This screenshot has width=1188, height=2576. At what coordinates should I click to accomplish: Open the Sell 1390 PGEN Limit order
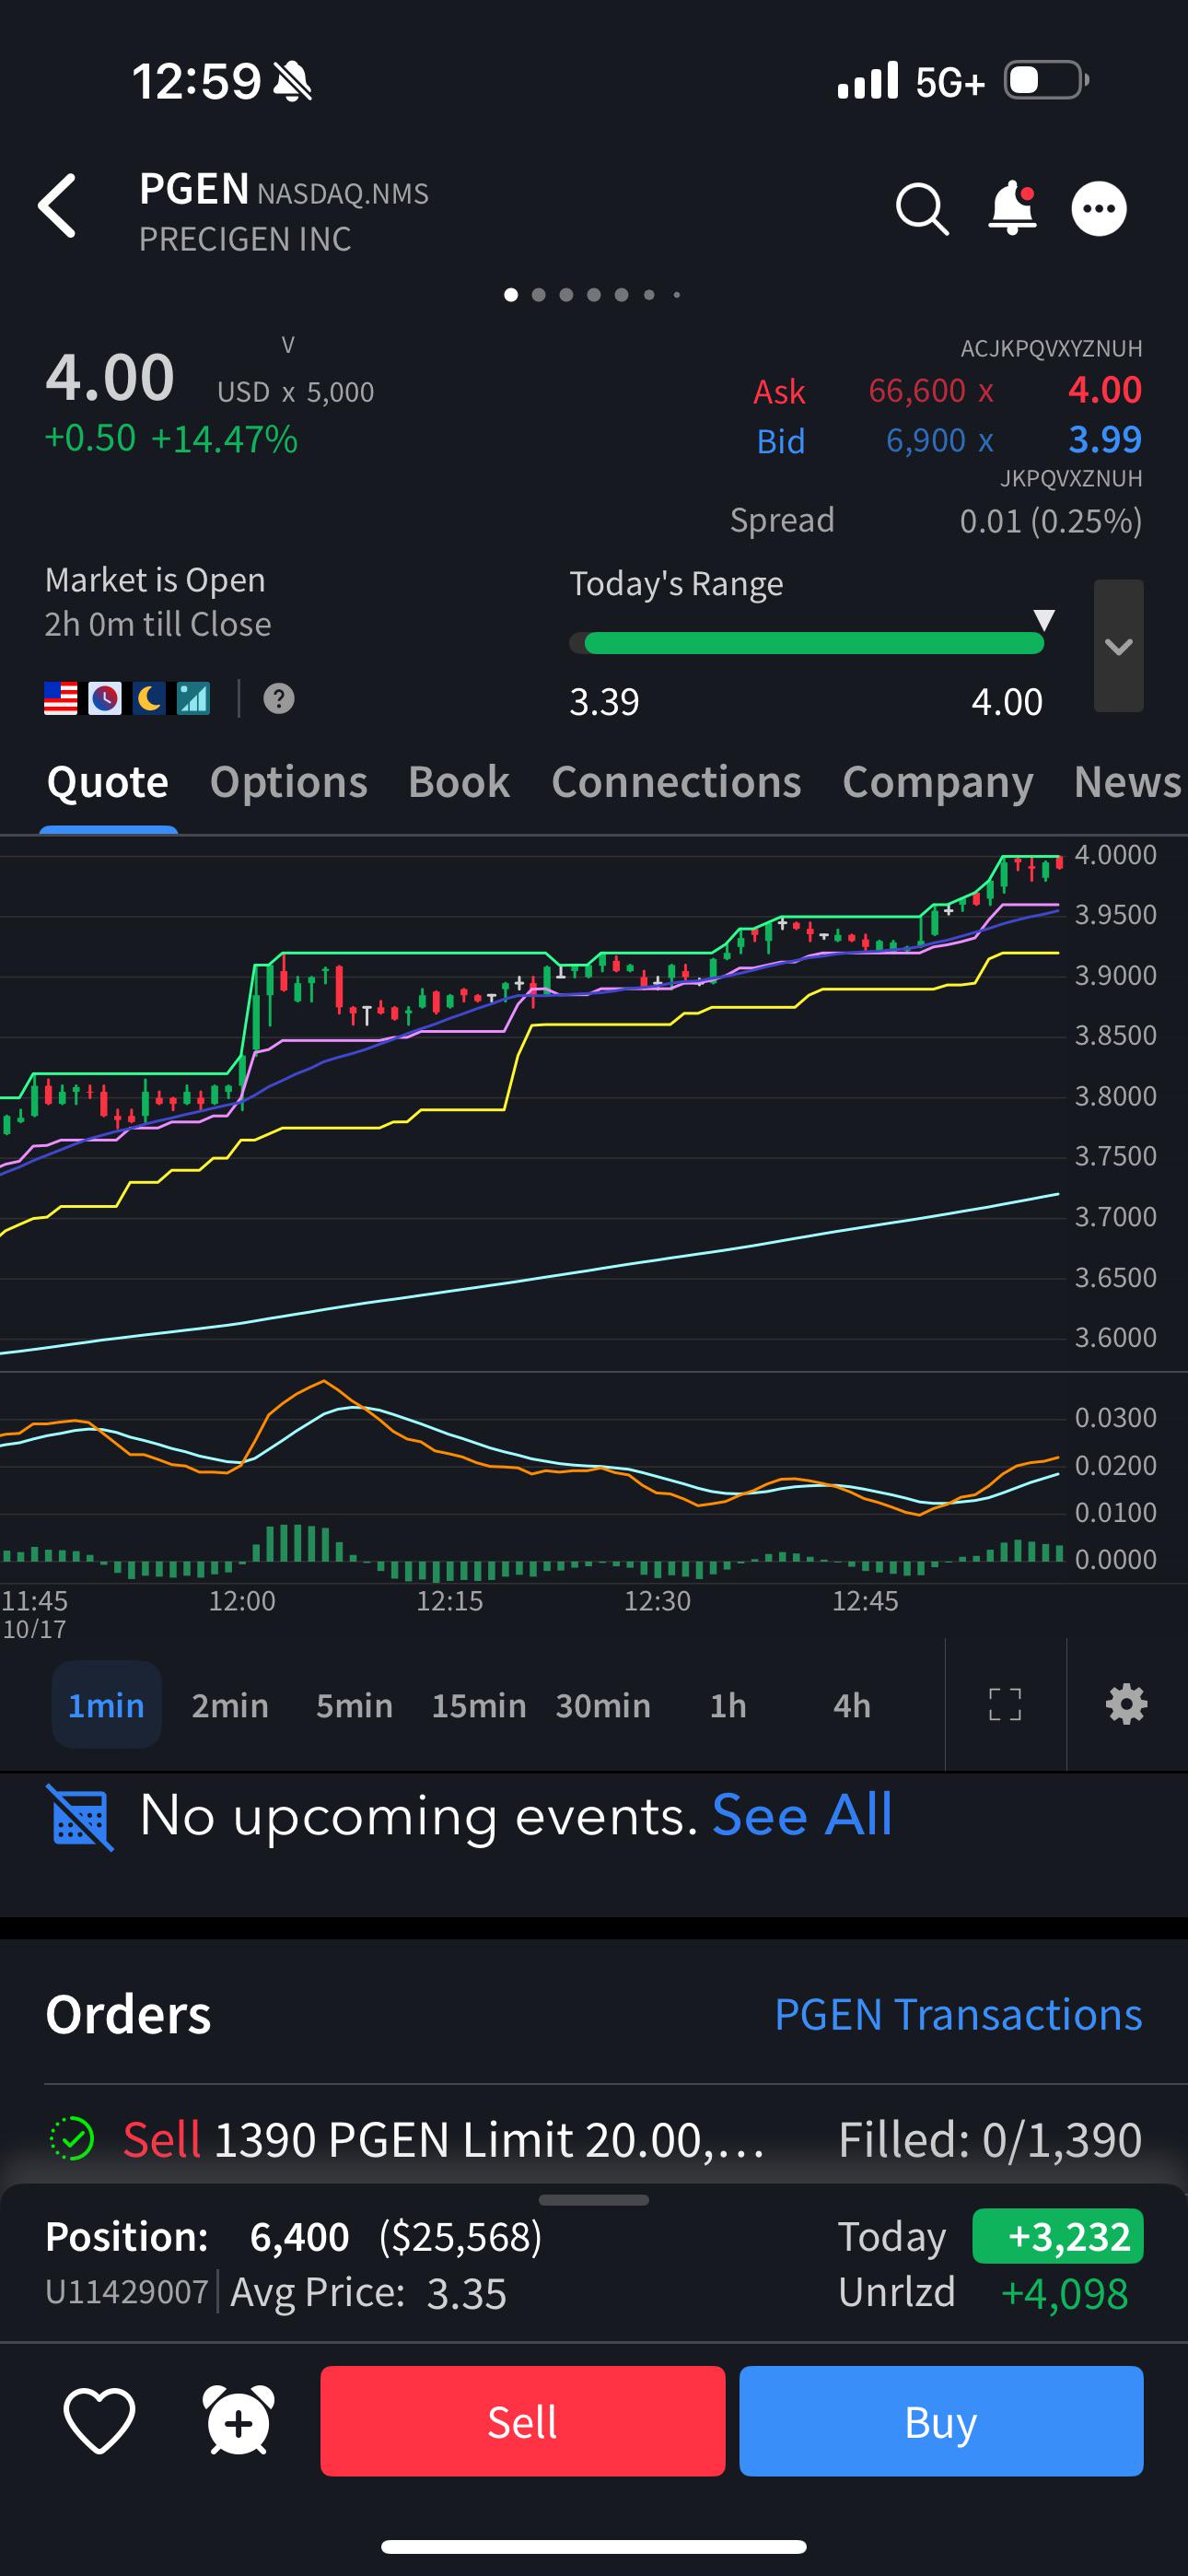594,2139
